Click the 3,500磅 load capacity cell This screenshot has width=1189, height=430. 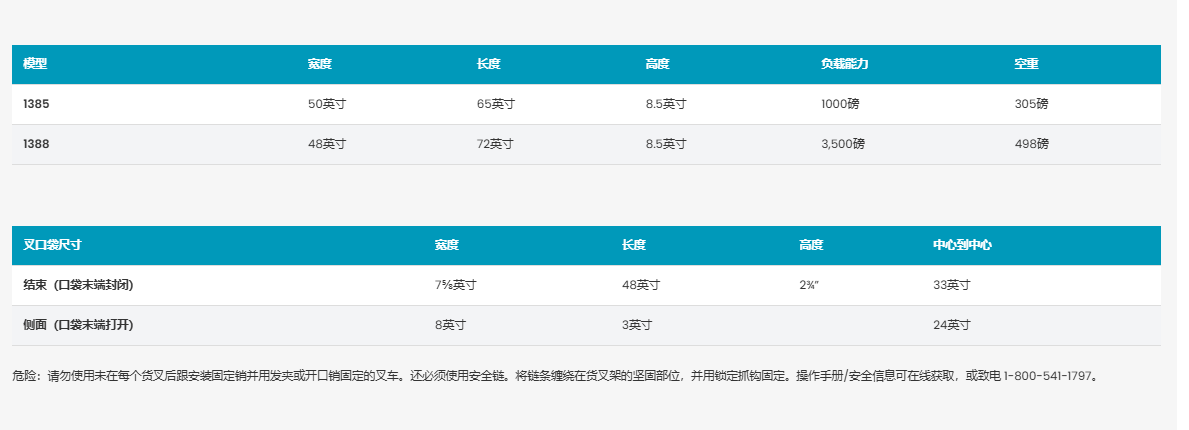coord(843,144)
